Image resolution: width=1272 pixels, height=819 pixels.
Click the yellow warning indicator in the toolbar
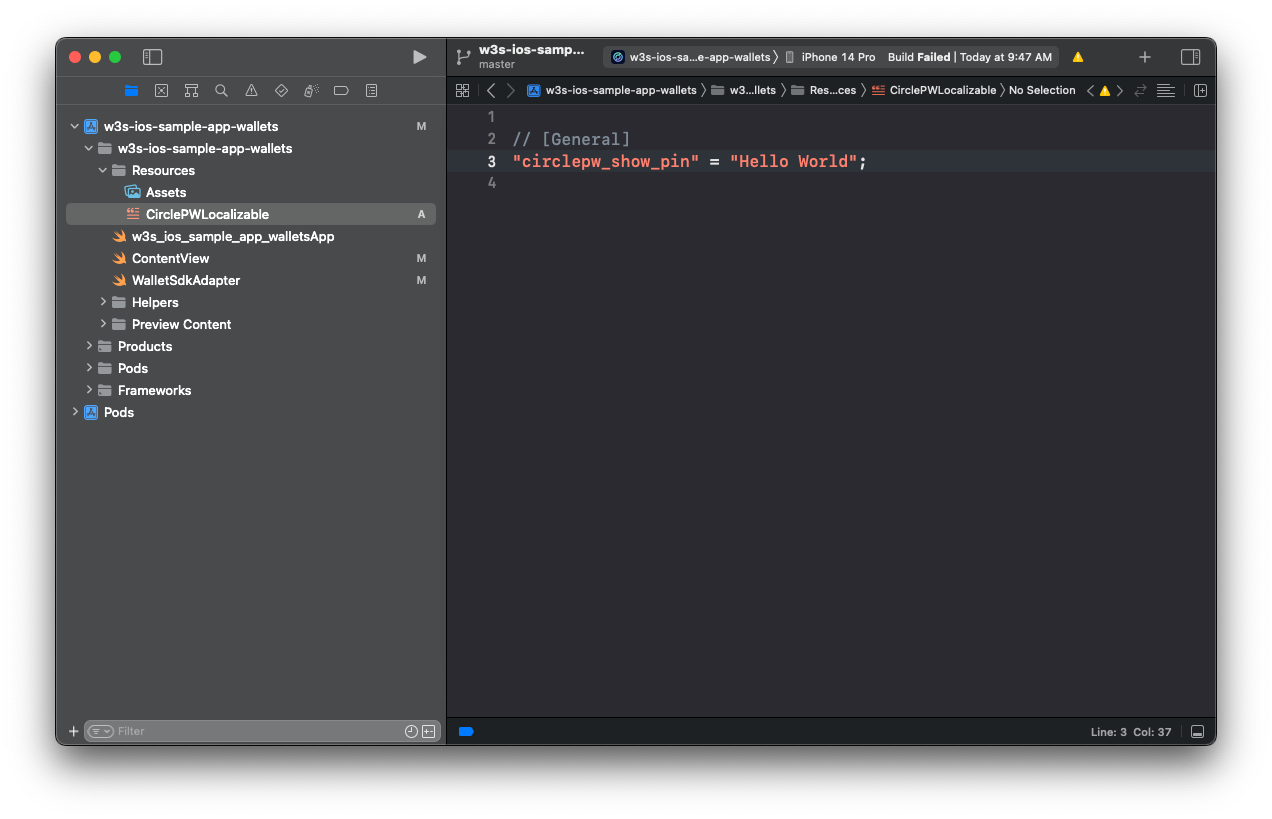pyautogui.click(x=1078, y=57)
